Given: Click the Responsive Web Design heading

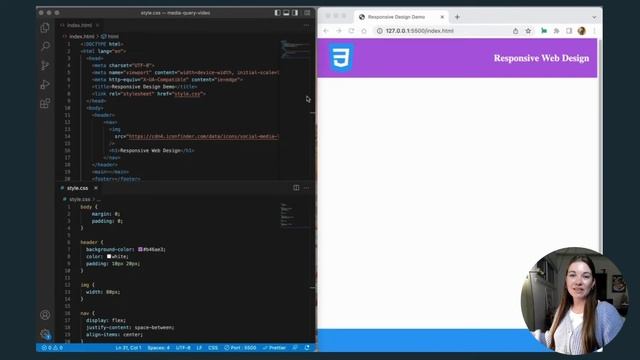Looking at the screenshot, I should click(541, 58).
